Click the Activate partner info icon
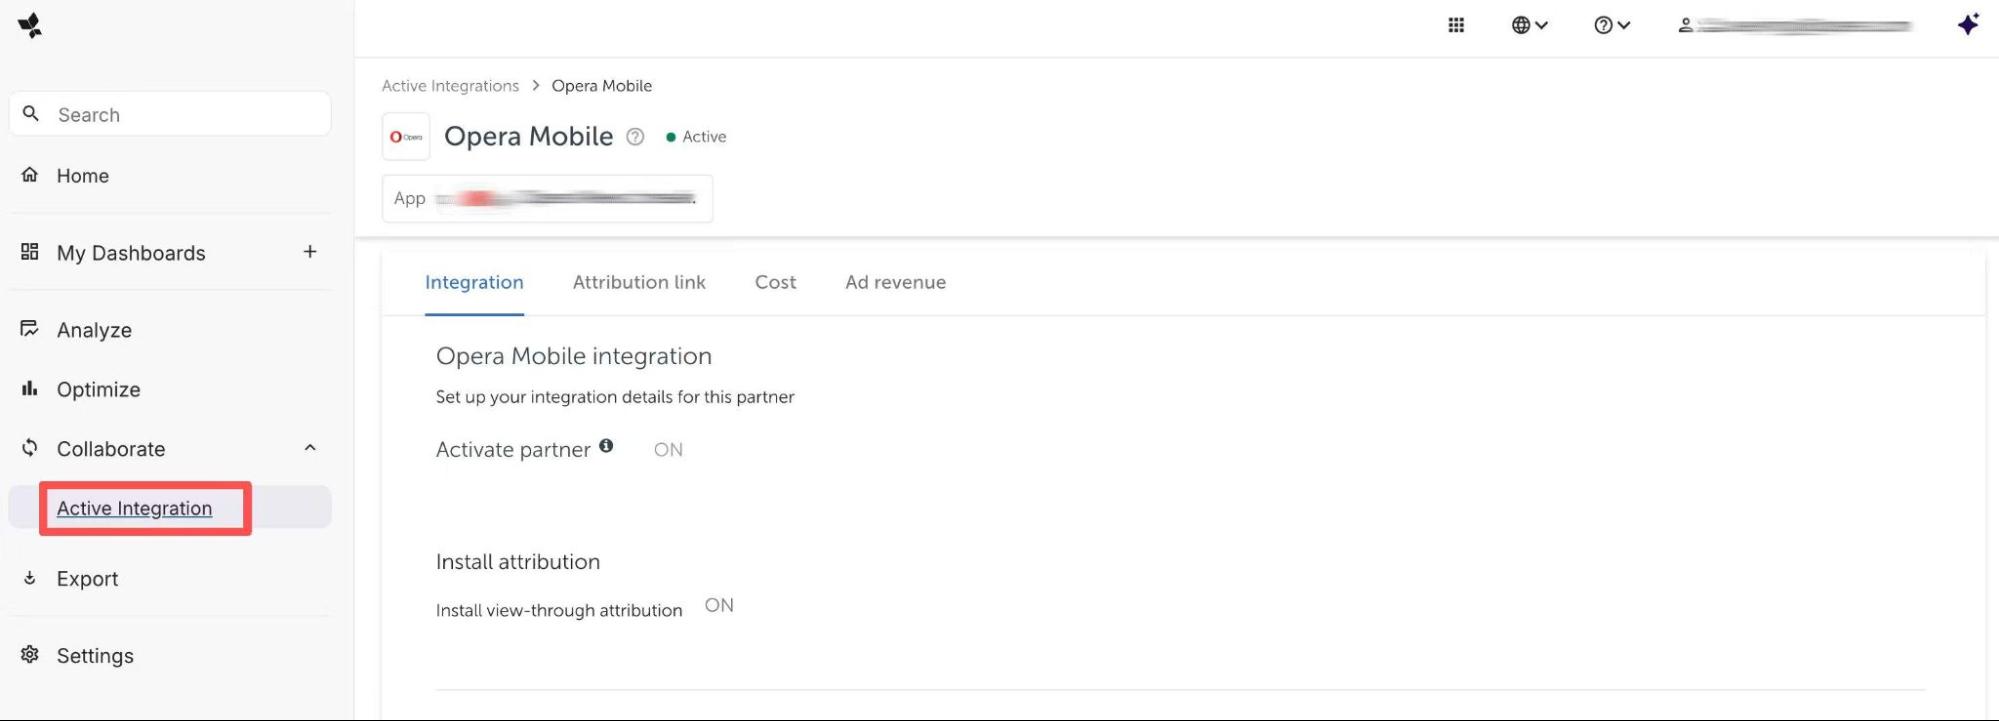This screenshot has width=1999, height=721. click(606, 446)
